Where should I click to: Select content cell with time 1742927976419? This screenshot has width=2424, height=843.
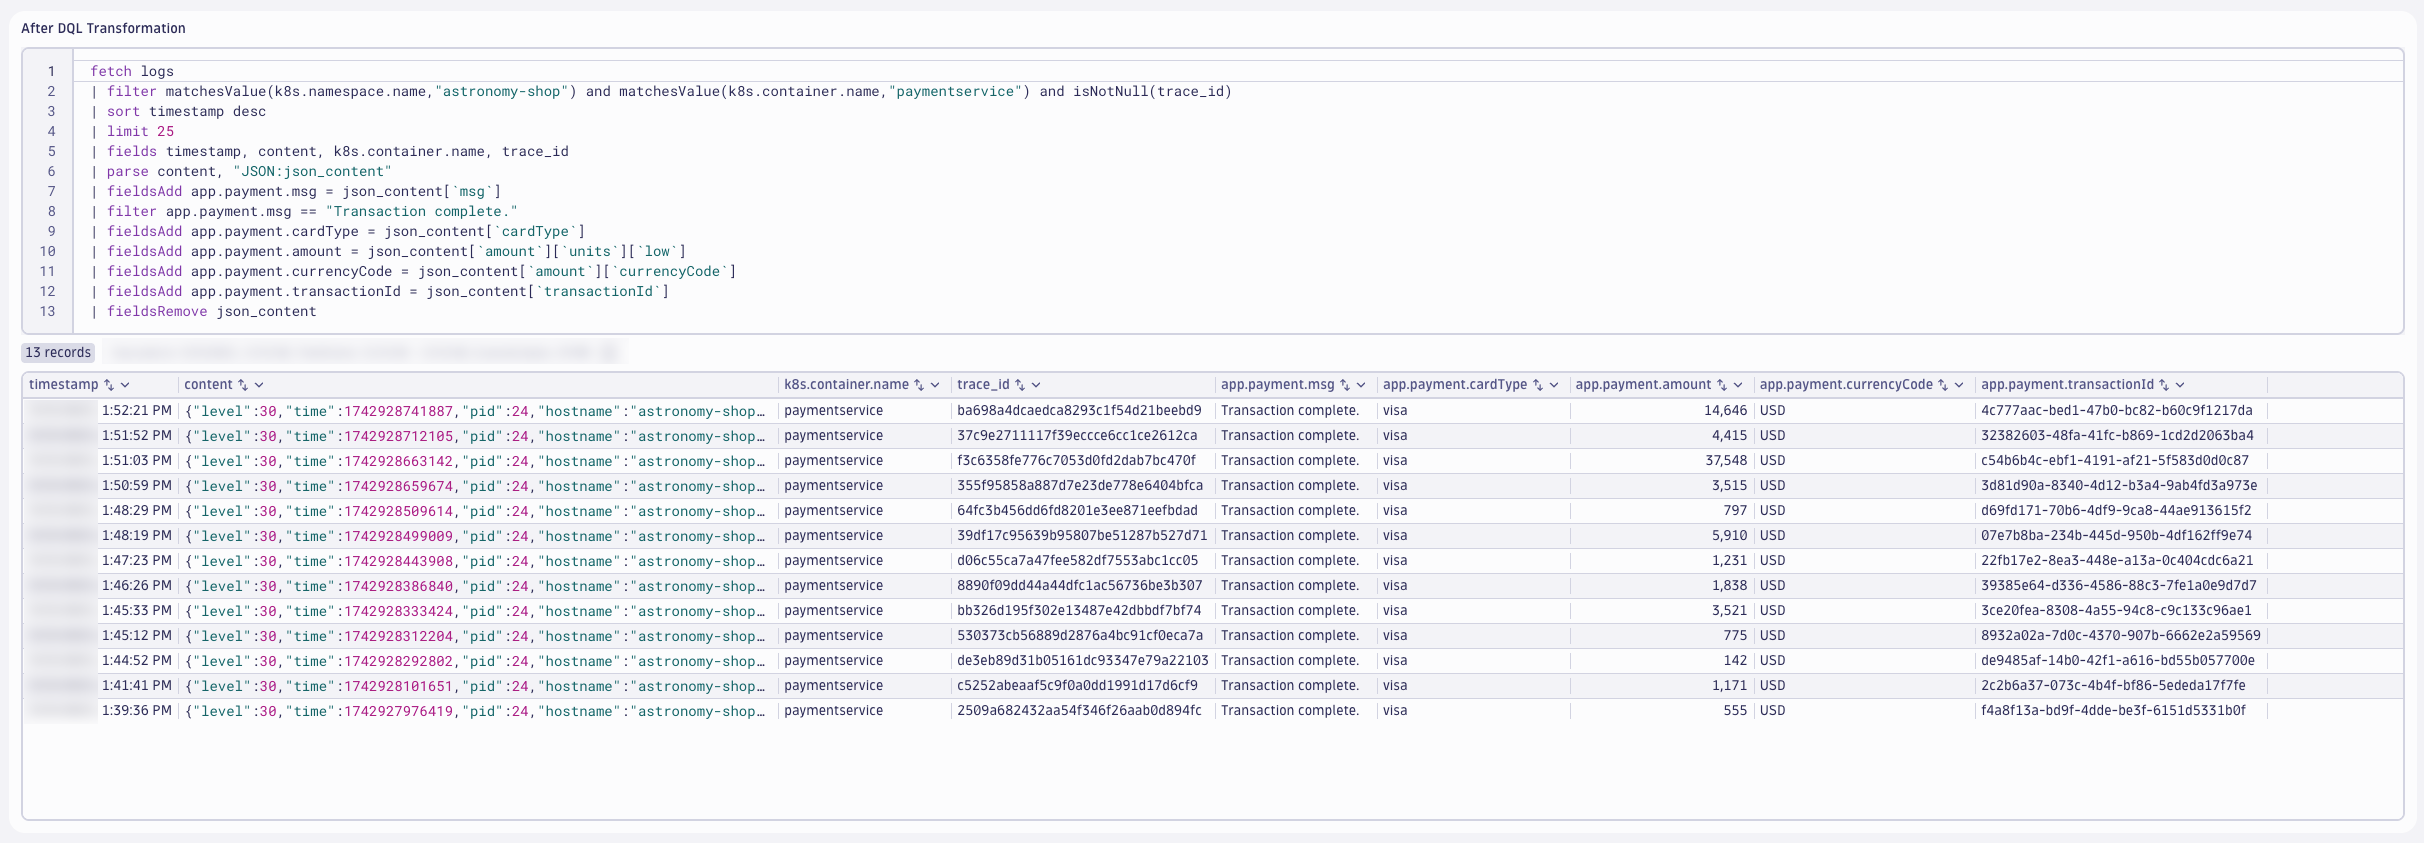(476, 711)
